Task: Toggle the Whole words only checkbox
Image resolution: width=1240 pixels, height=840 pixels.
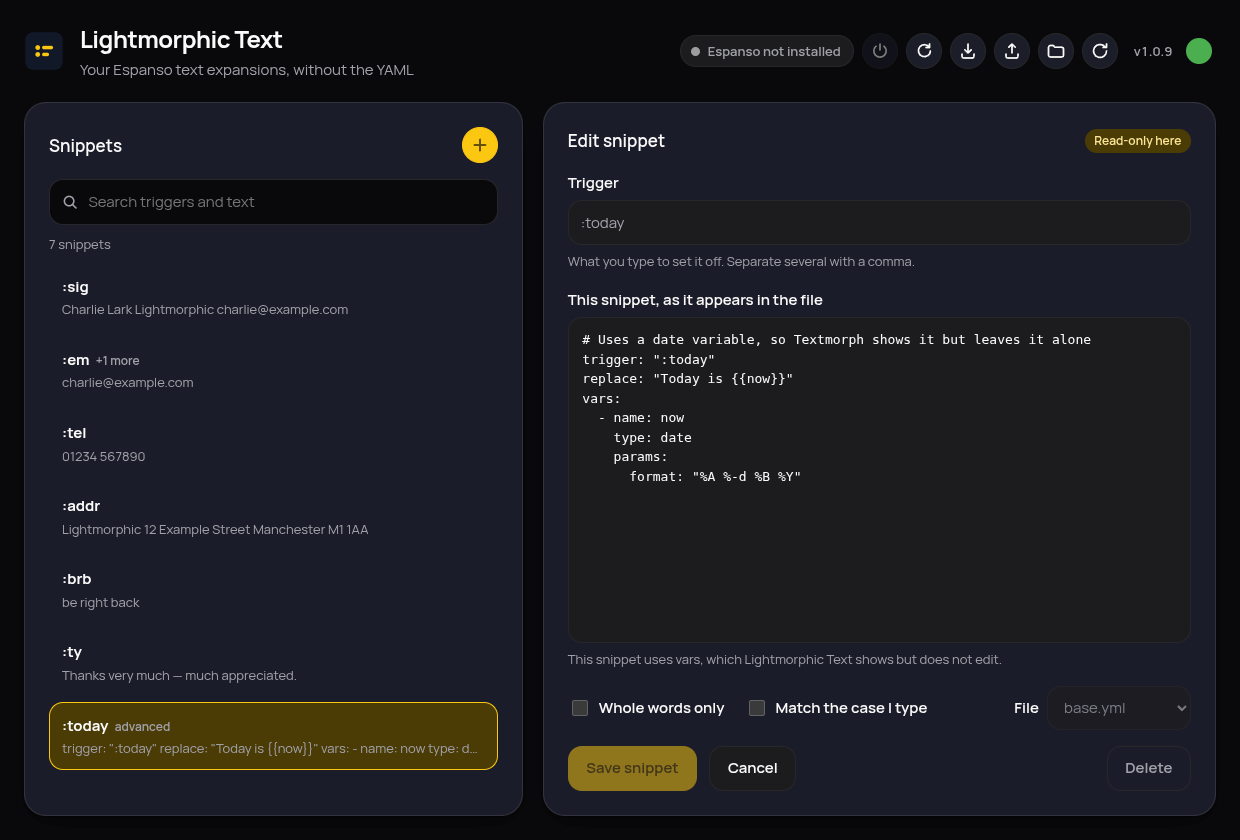Action: (580, 708)
